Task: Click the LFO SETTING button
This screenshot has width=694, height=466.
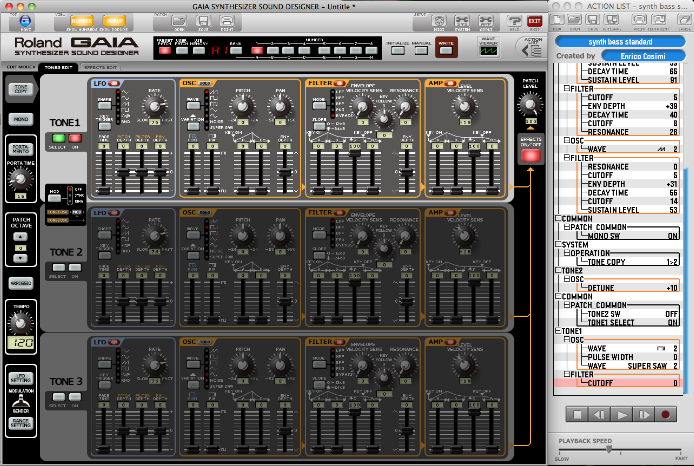Action: 20,378
